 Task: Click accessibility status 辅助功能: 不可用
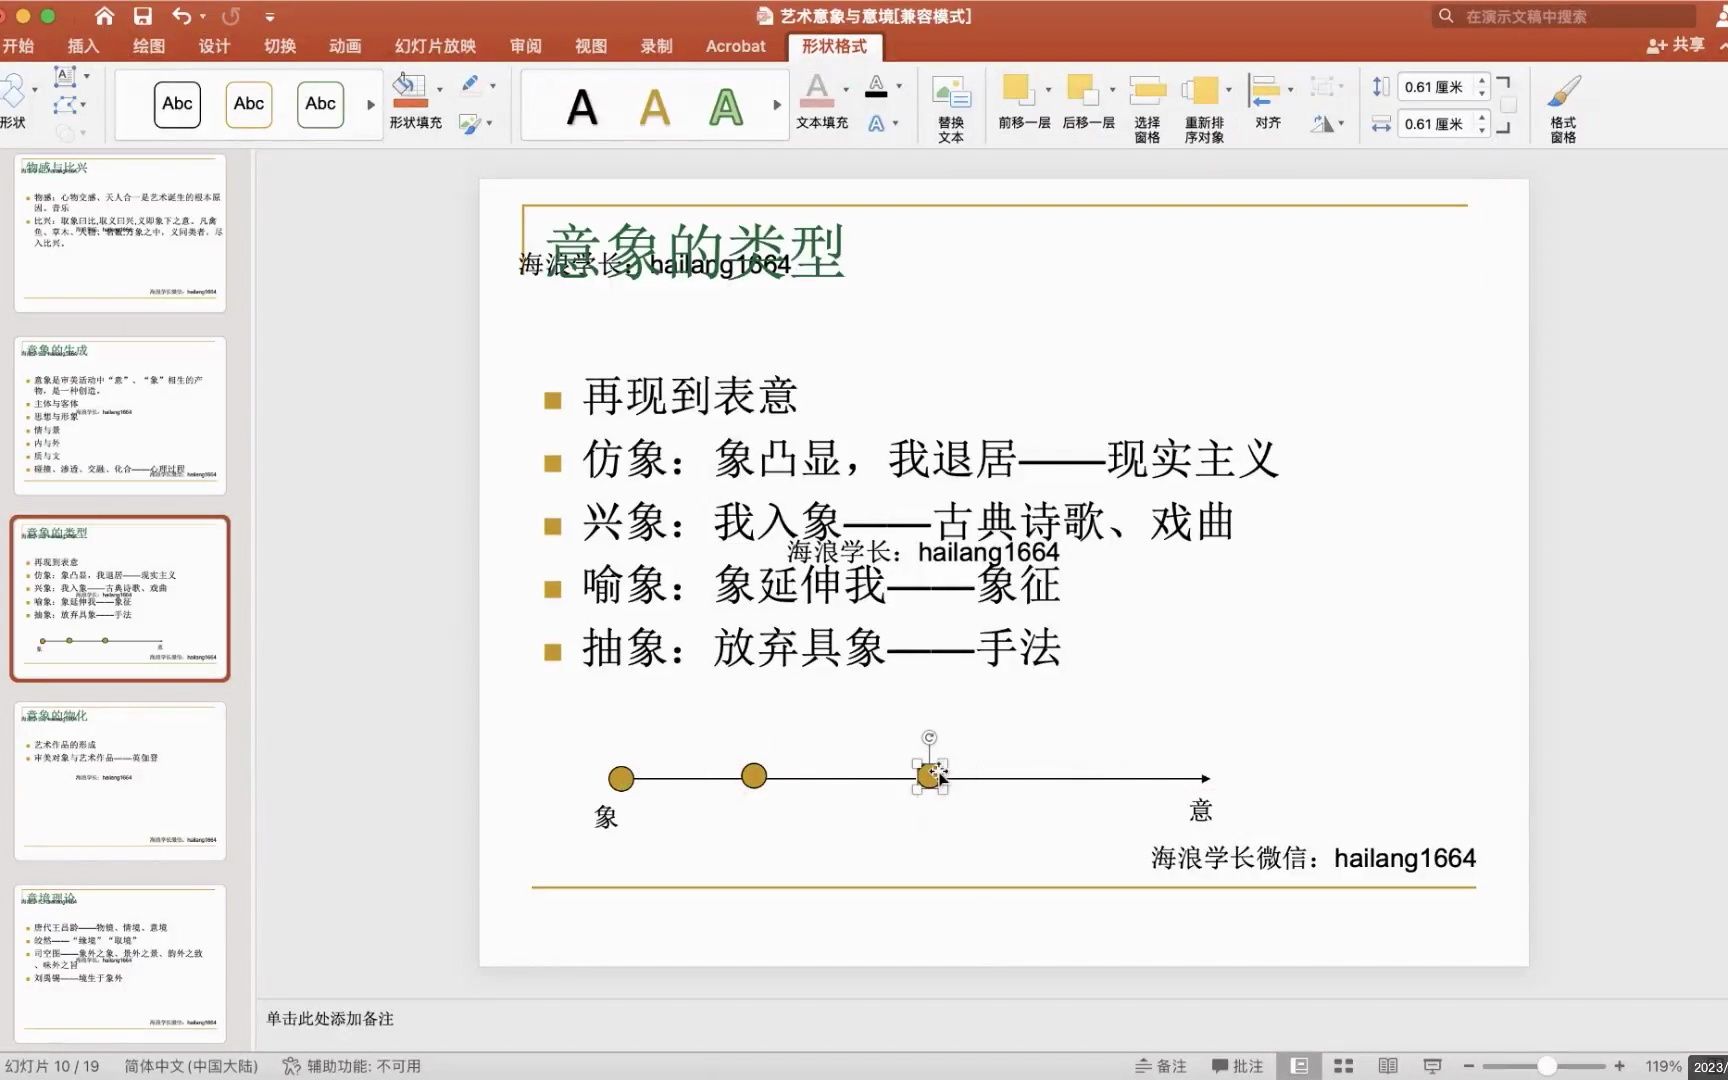[352, 1066]
